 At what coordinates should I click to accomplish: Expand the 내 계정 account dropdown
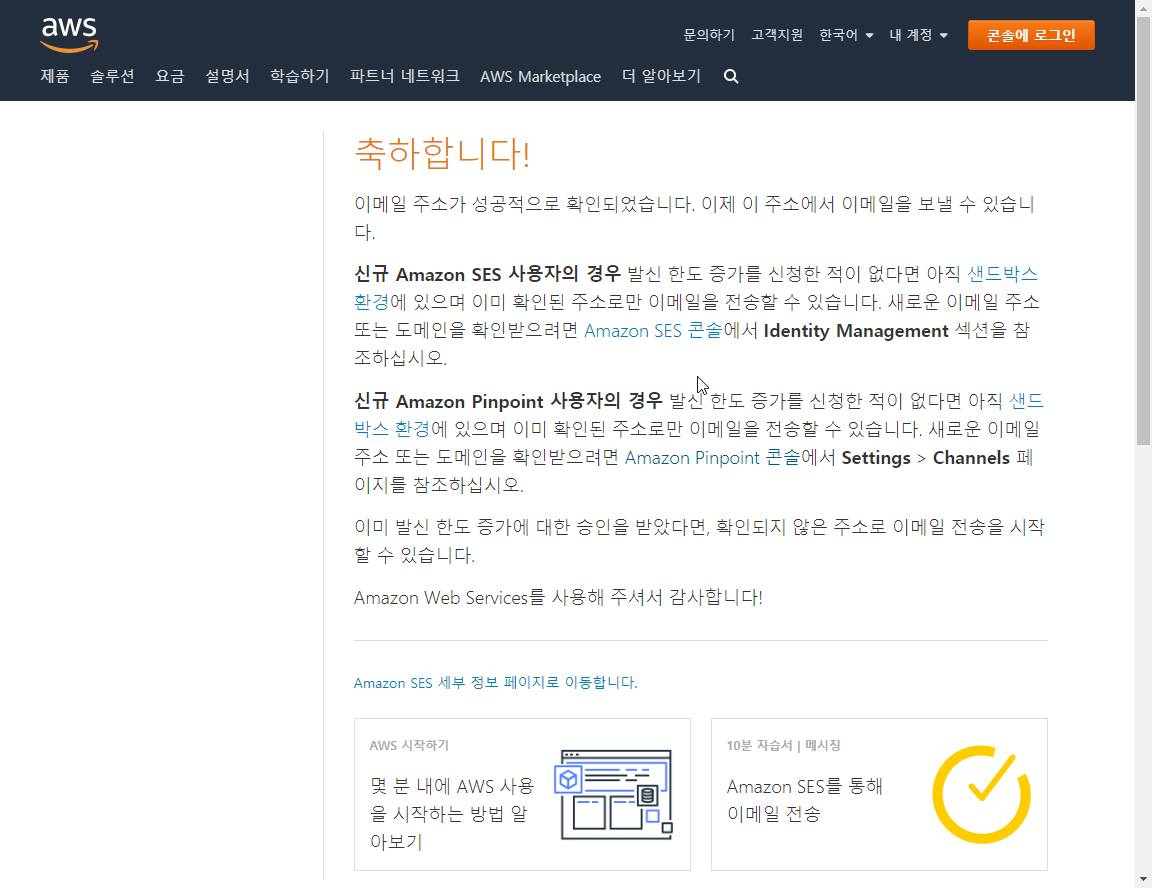point(918,35)
